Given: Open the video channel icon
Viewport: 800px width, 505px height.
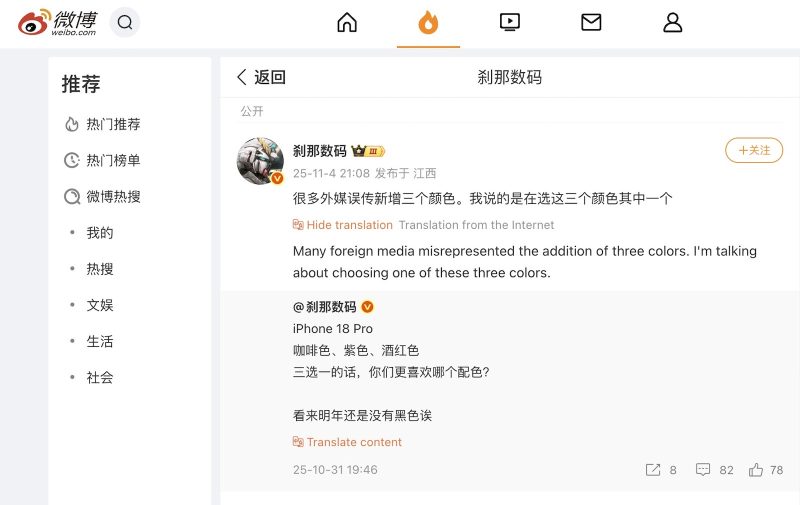Looking at the screenshot, I should 510,22.
